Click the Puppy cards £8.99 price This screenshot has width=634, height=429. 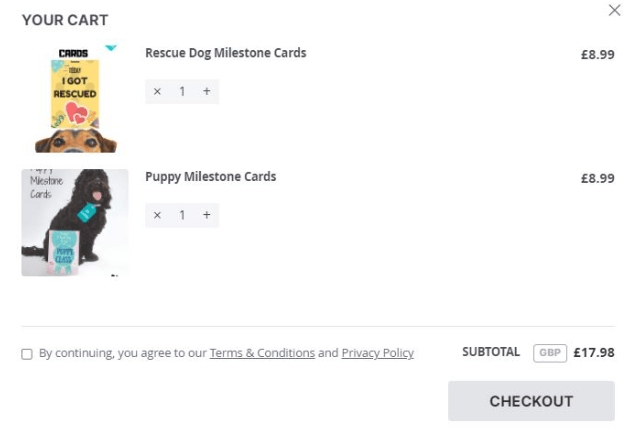[597, 179]
